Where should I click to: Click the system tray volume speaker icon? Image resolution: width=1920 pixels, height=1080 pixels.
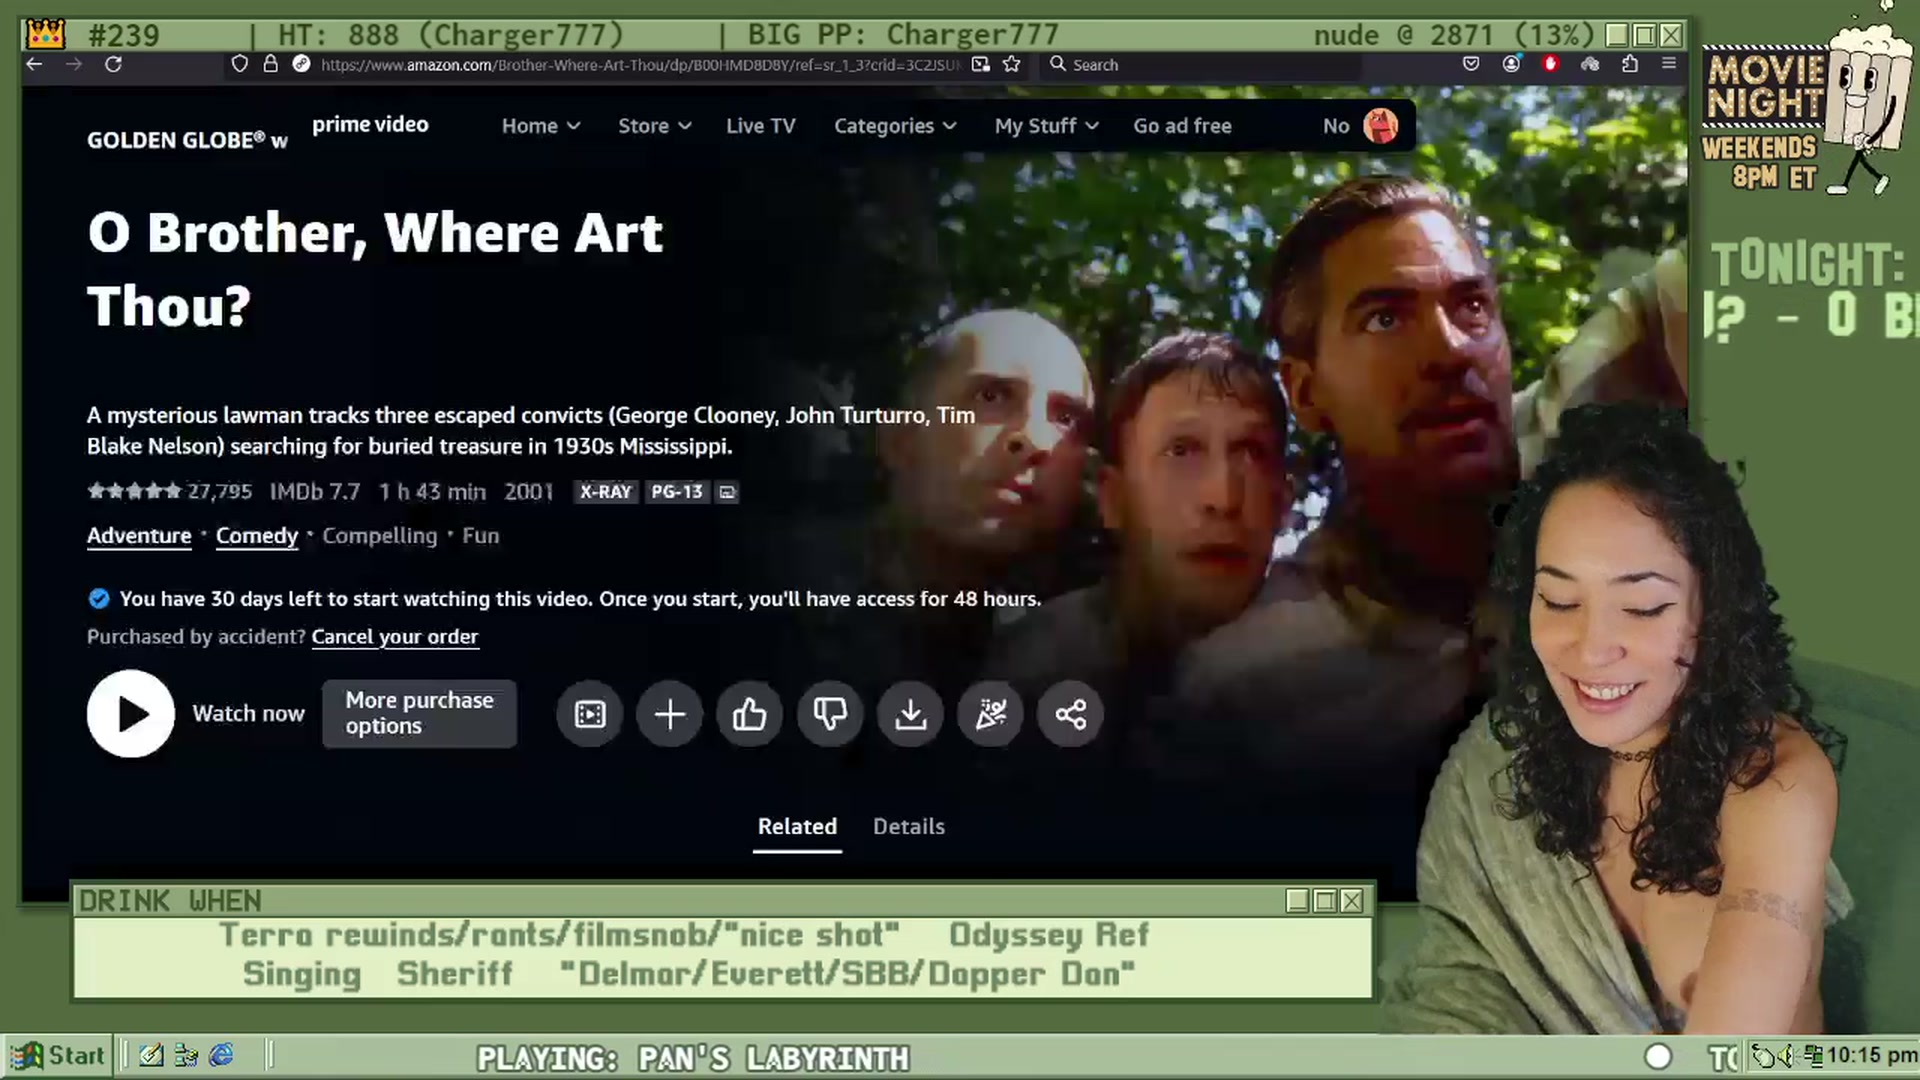[x=1787, y=1056]
